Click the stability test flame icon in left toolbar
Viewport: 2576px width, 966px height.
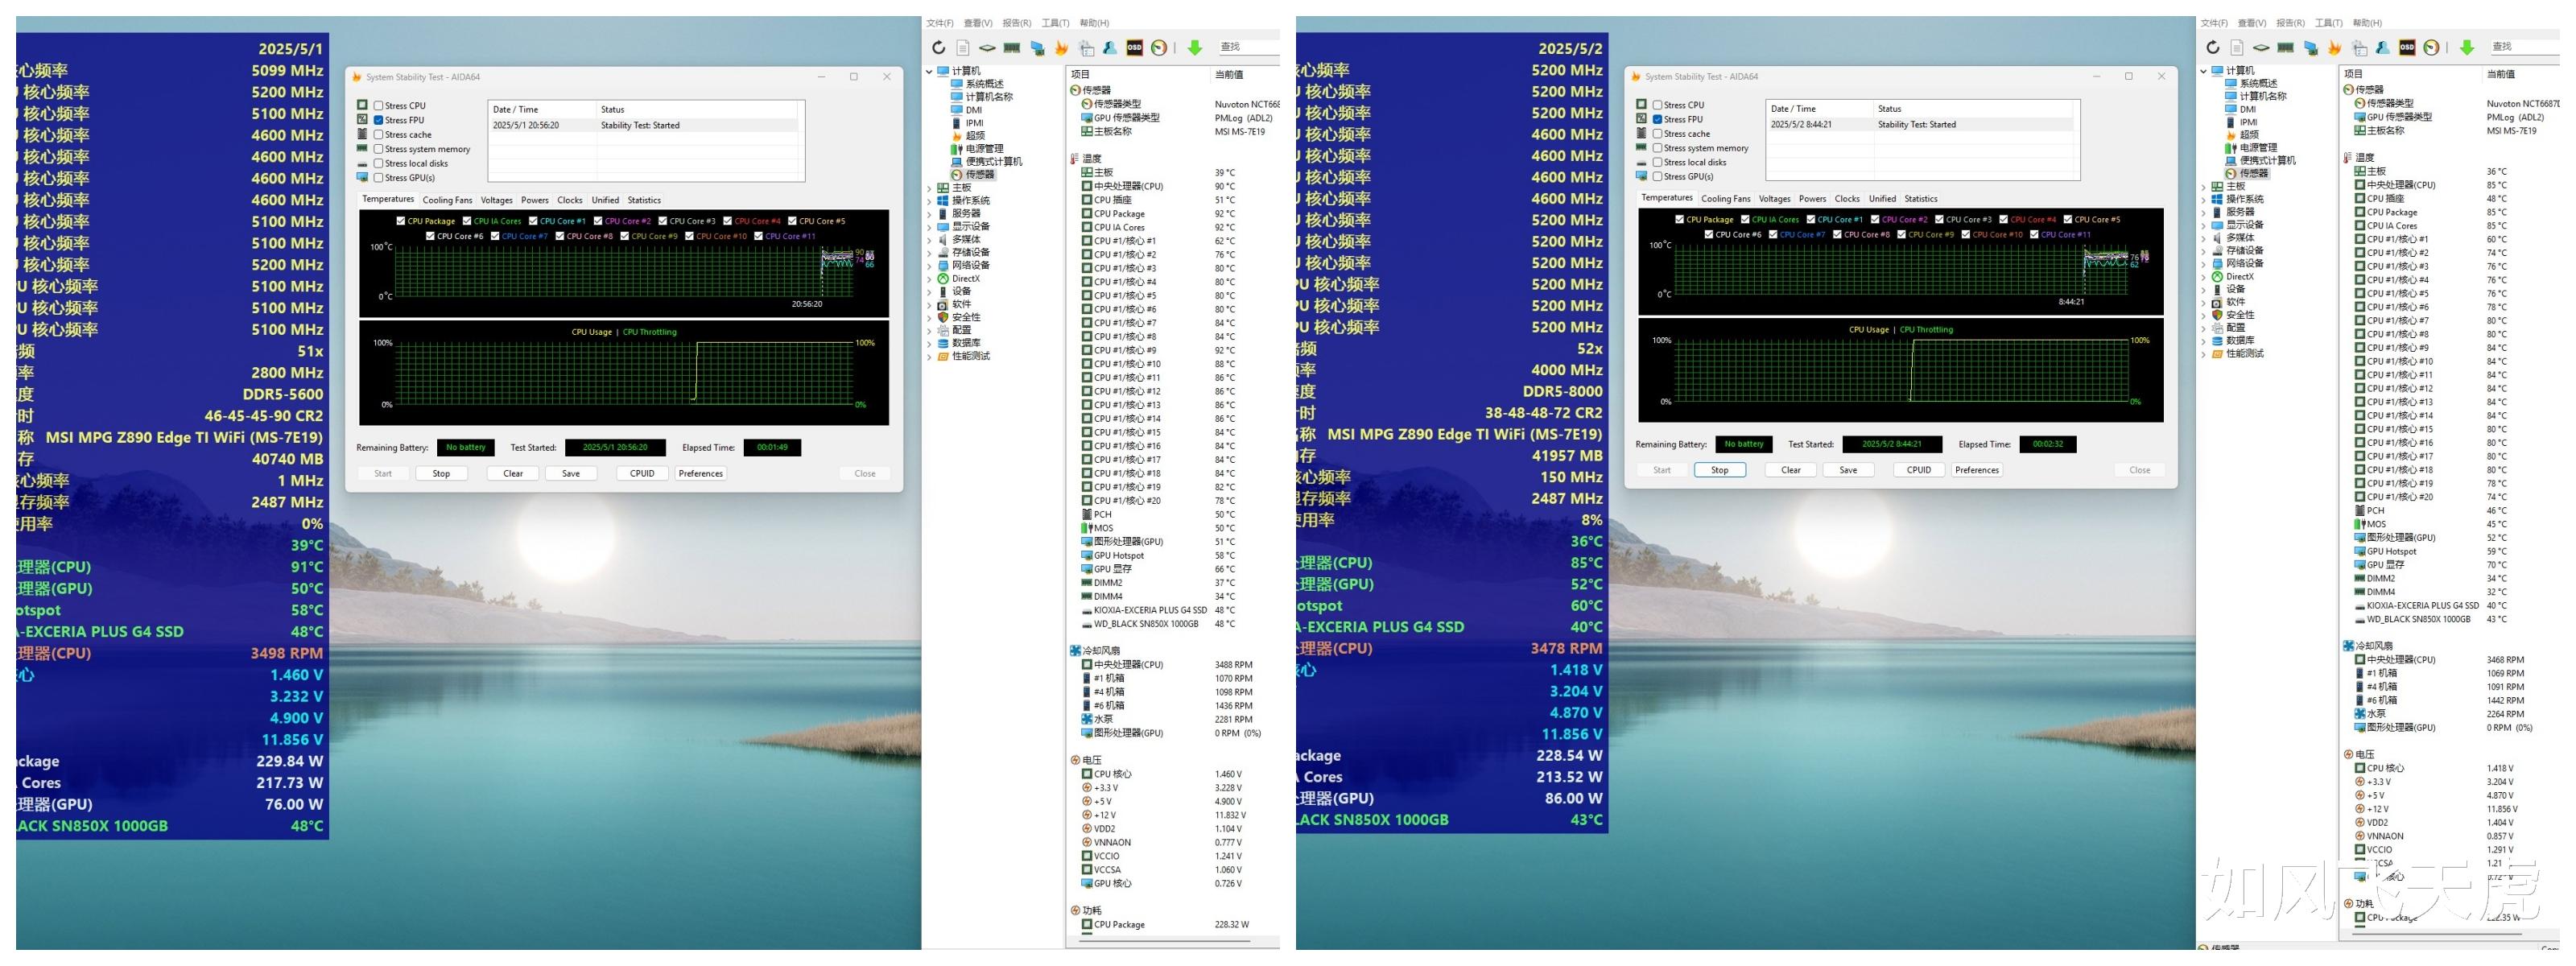(x=1061, y=47)
